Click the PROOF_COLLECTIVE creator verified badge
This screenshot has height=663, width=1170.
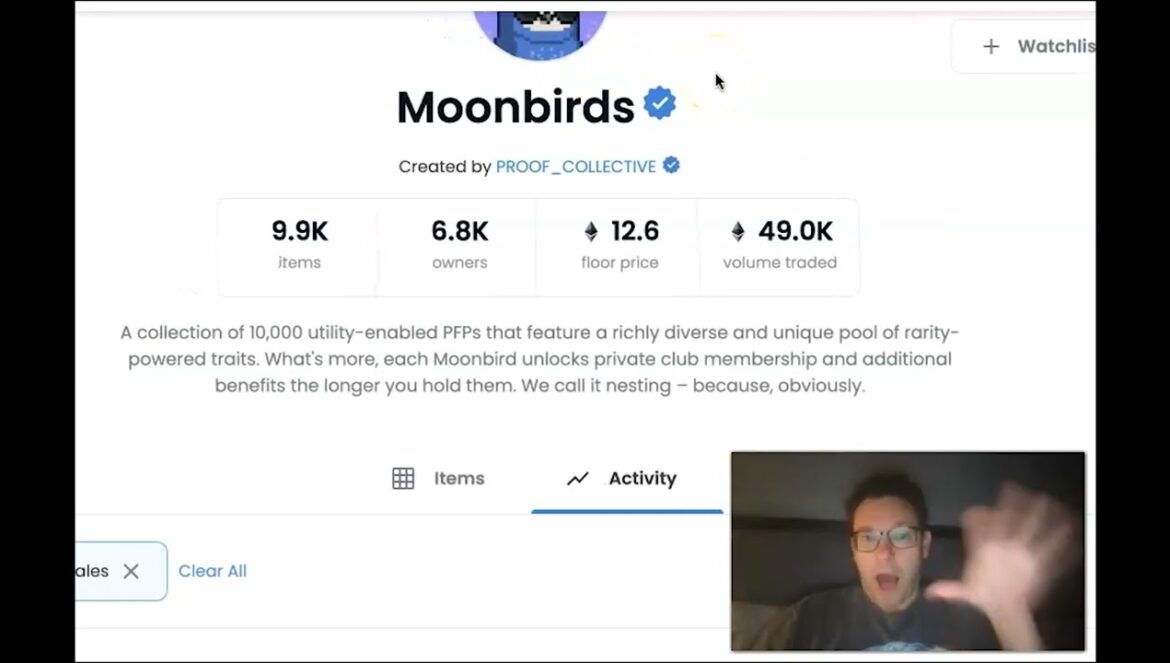click(671, 166)
